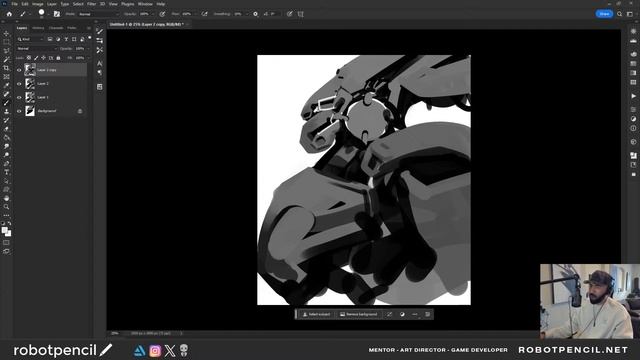Open the workspace switcher dropdown
Image resolution: width=640 pixels, height=360 pixels.
(630, 14)
